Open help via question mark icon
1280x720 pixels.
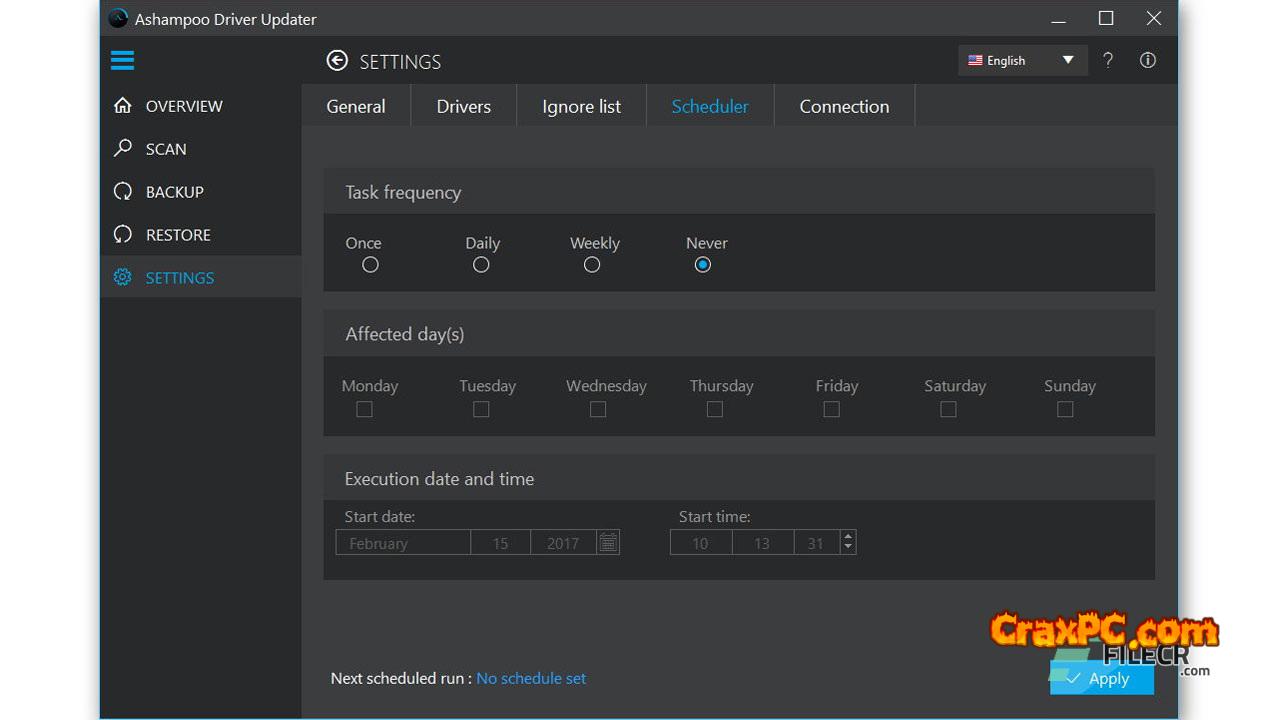pos(1108,60)
